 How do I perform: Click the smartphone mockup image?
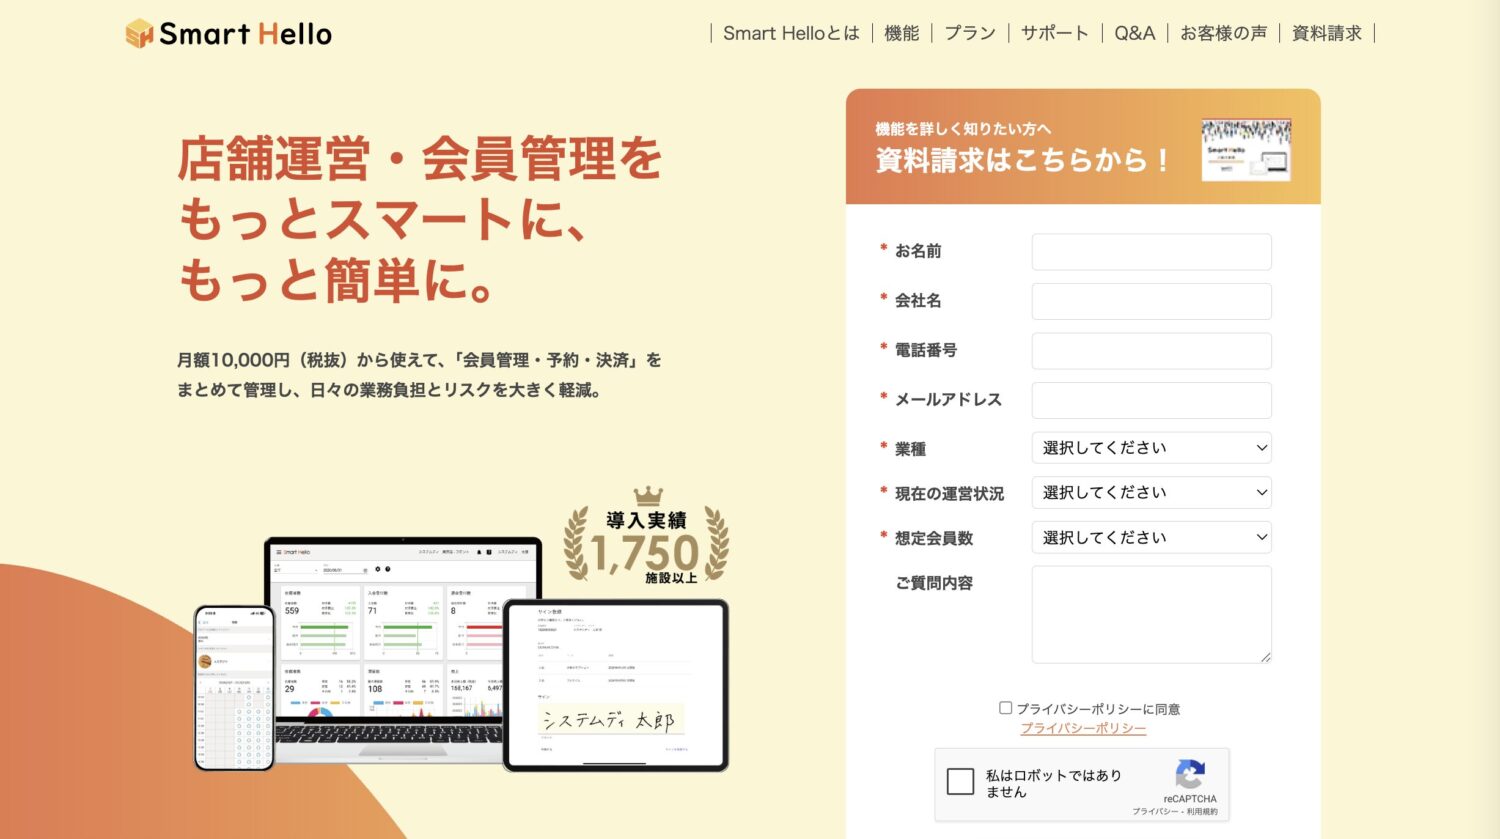tap(234, 688)
